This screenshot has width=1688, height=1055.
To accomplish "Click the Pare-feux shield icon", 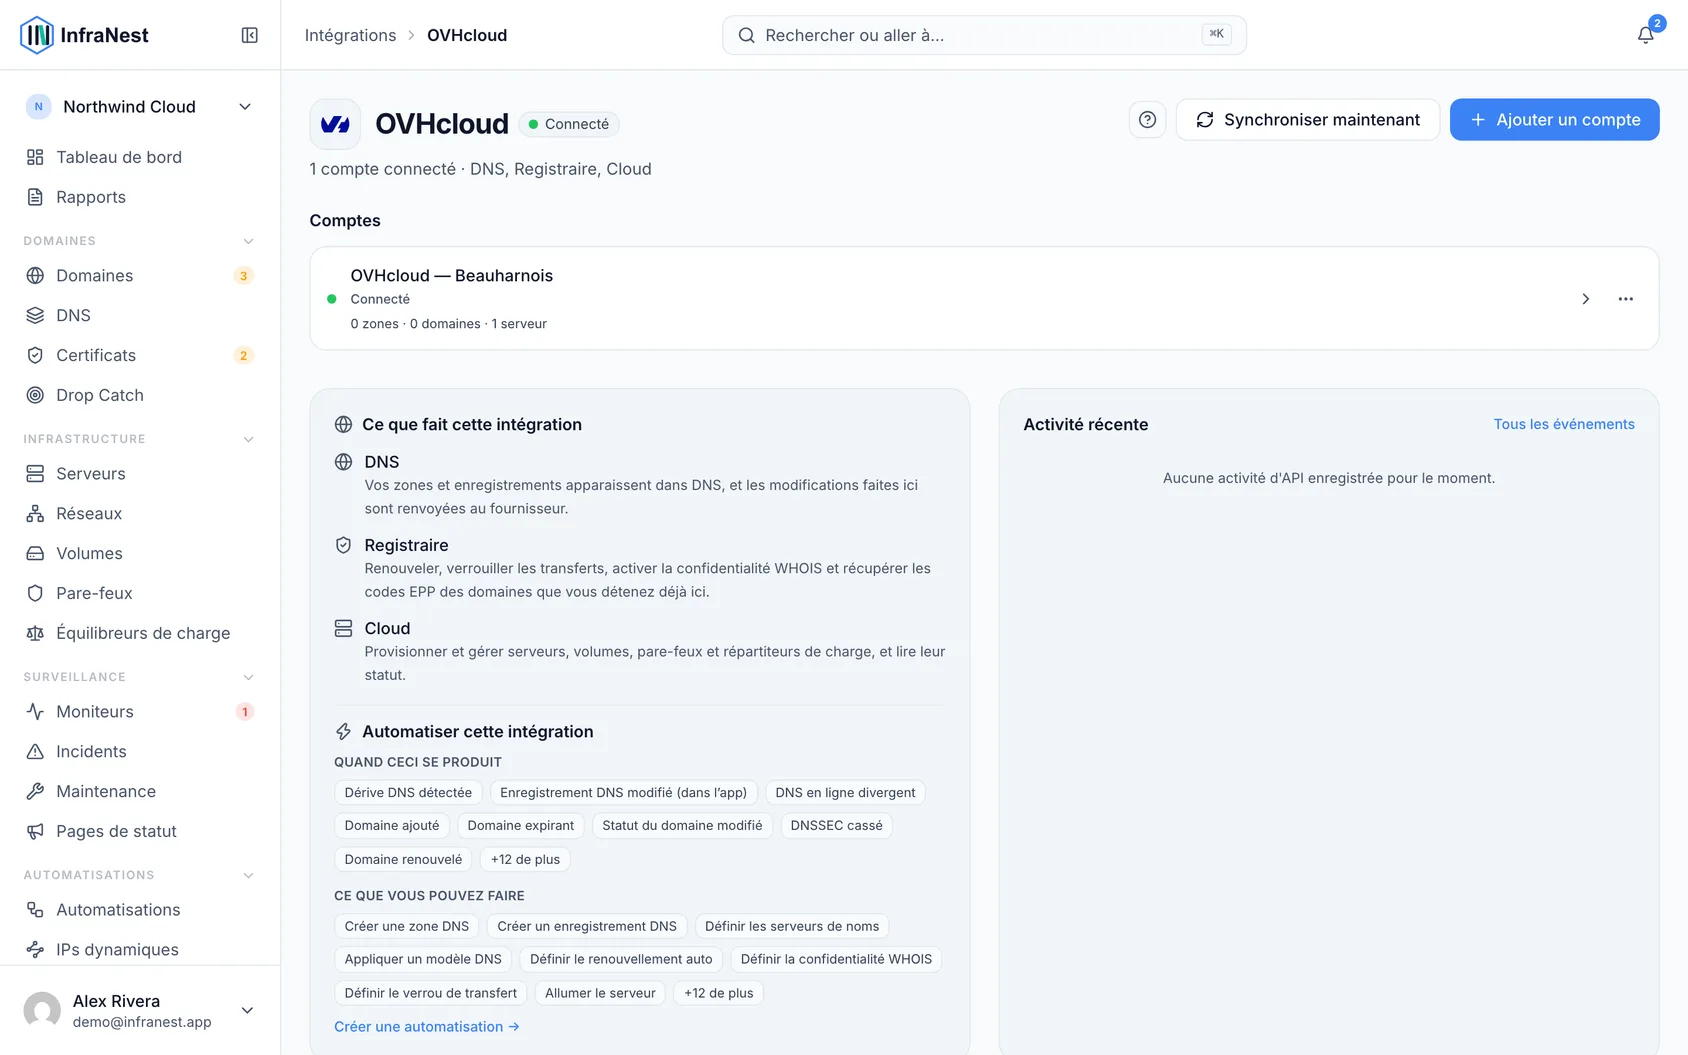I will [35, 593].
